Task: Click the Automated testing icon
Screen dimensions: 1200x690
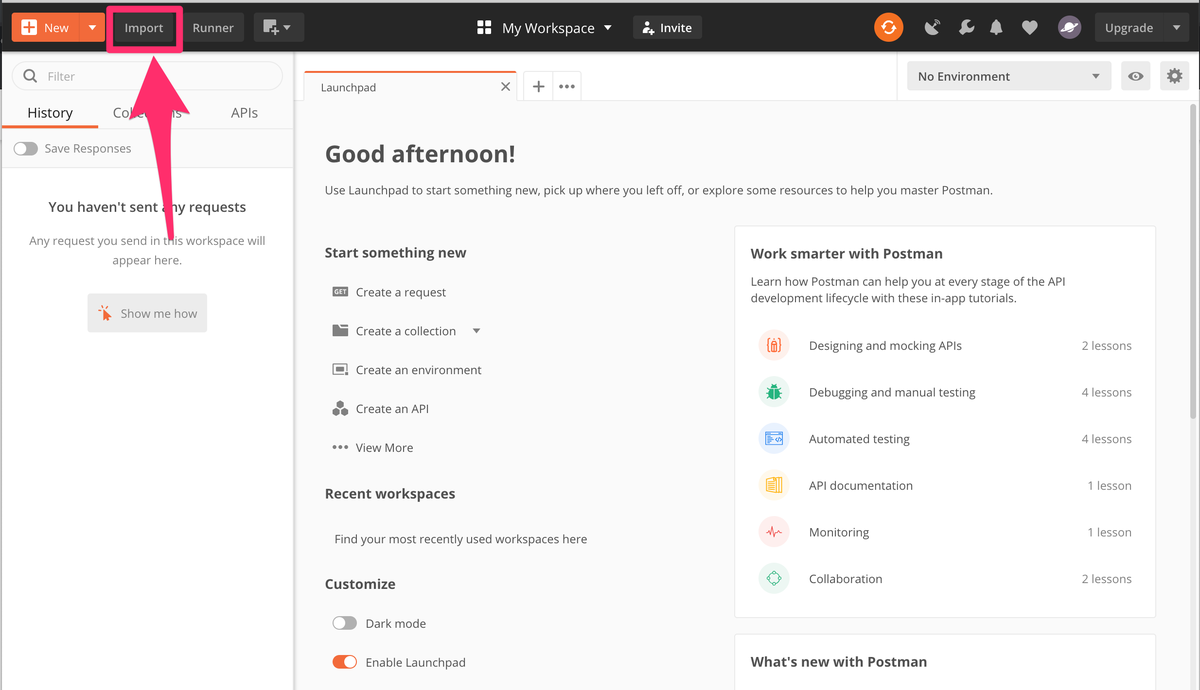Action: tap(774, 439)
